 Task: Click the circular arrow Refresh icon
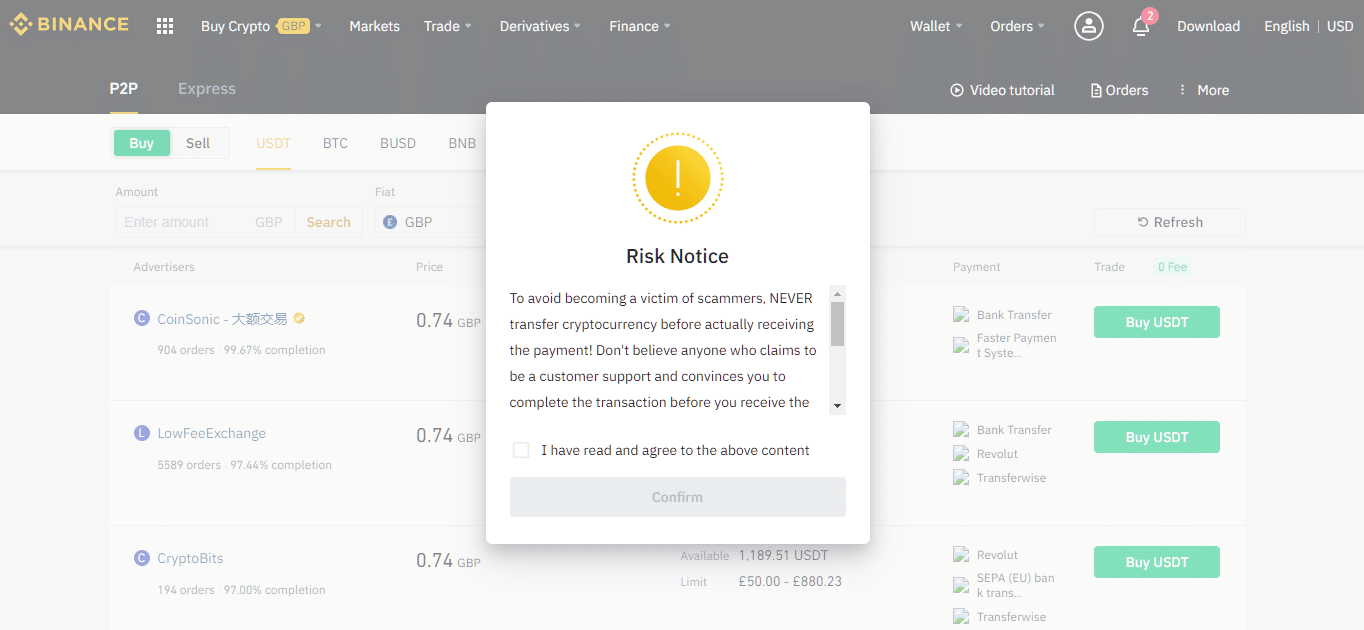pyautogui.click(x=1143, y=222)
